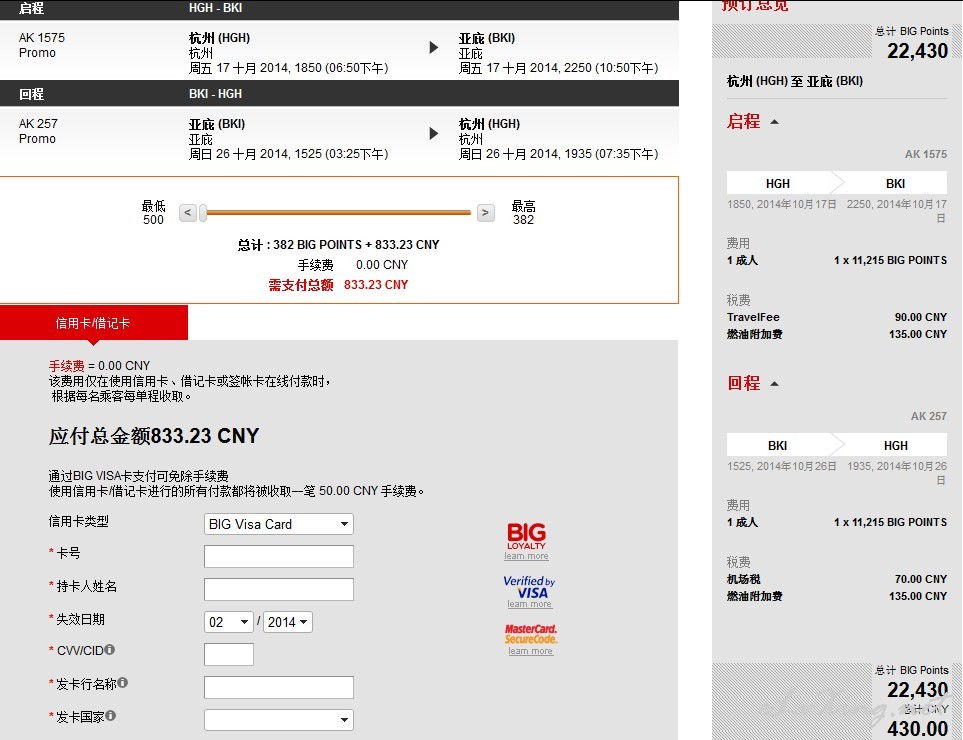
Task: Click the info icon beside CVV/CID
Action: point(109,649)
